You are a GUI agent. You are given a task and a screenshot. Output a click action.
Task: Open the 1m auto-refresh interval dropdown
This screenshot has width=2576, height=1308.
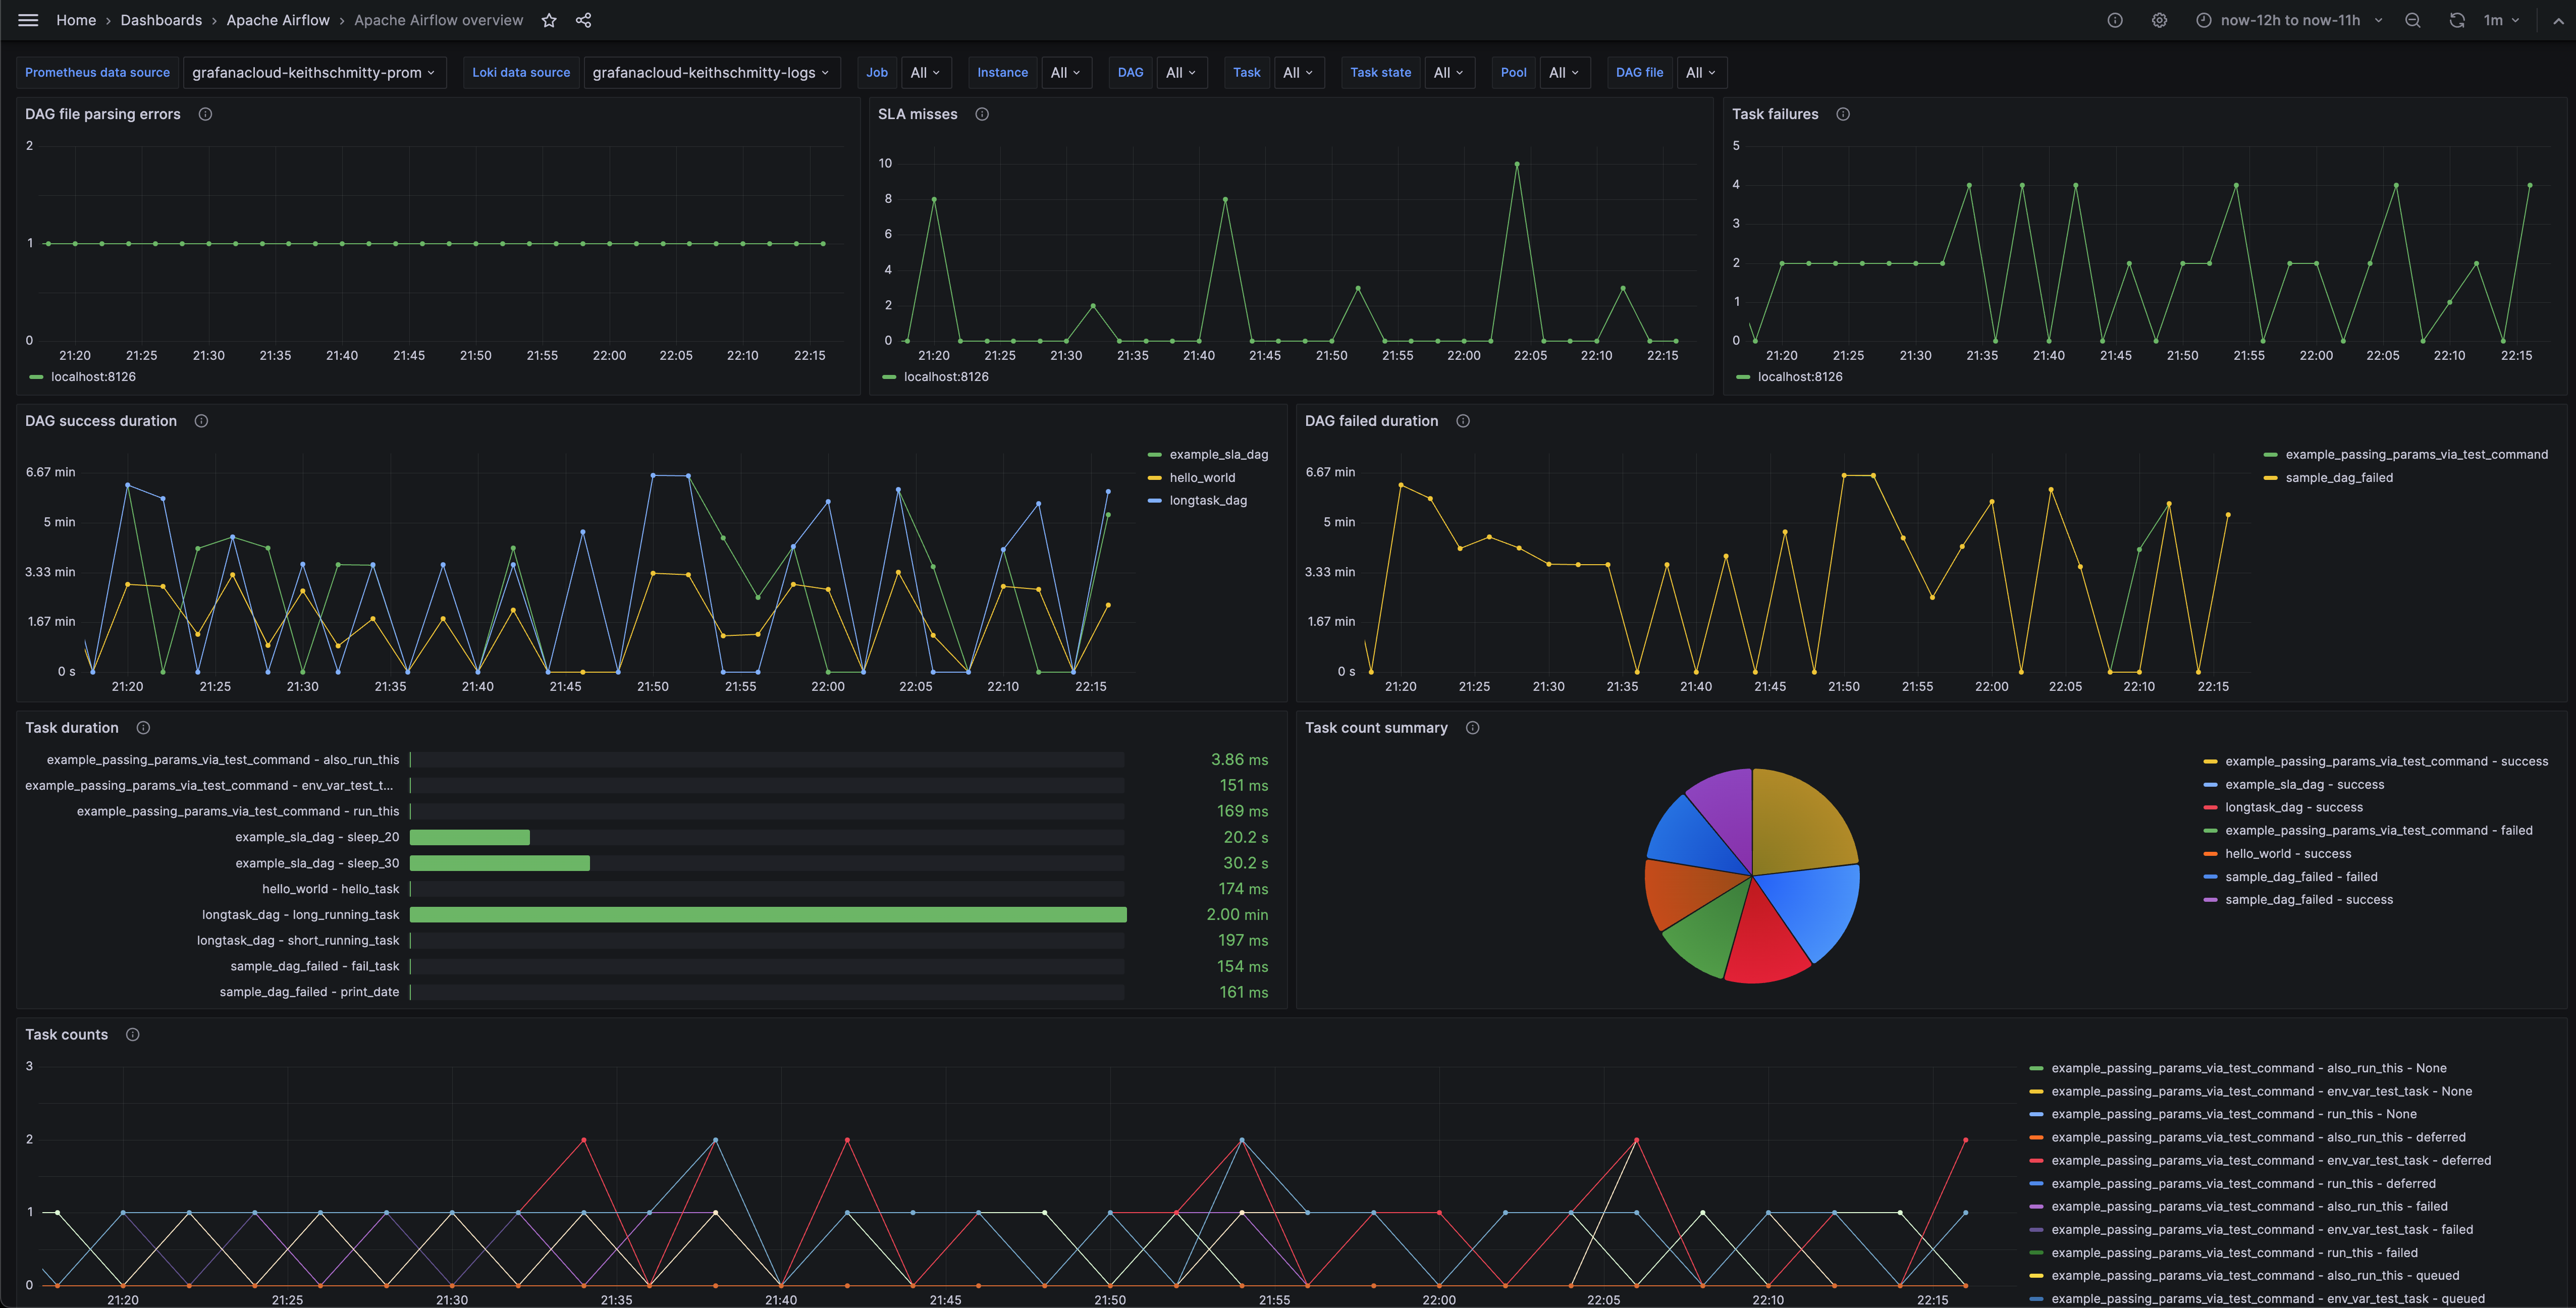[x=2501, y=20]
